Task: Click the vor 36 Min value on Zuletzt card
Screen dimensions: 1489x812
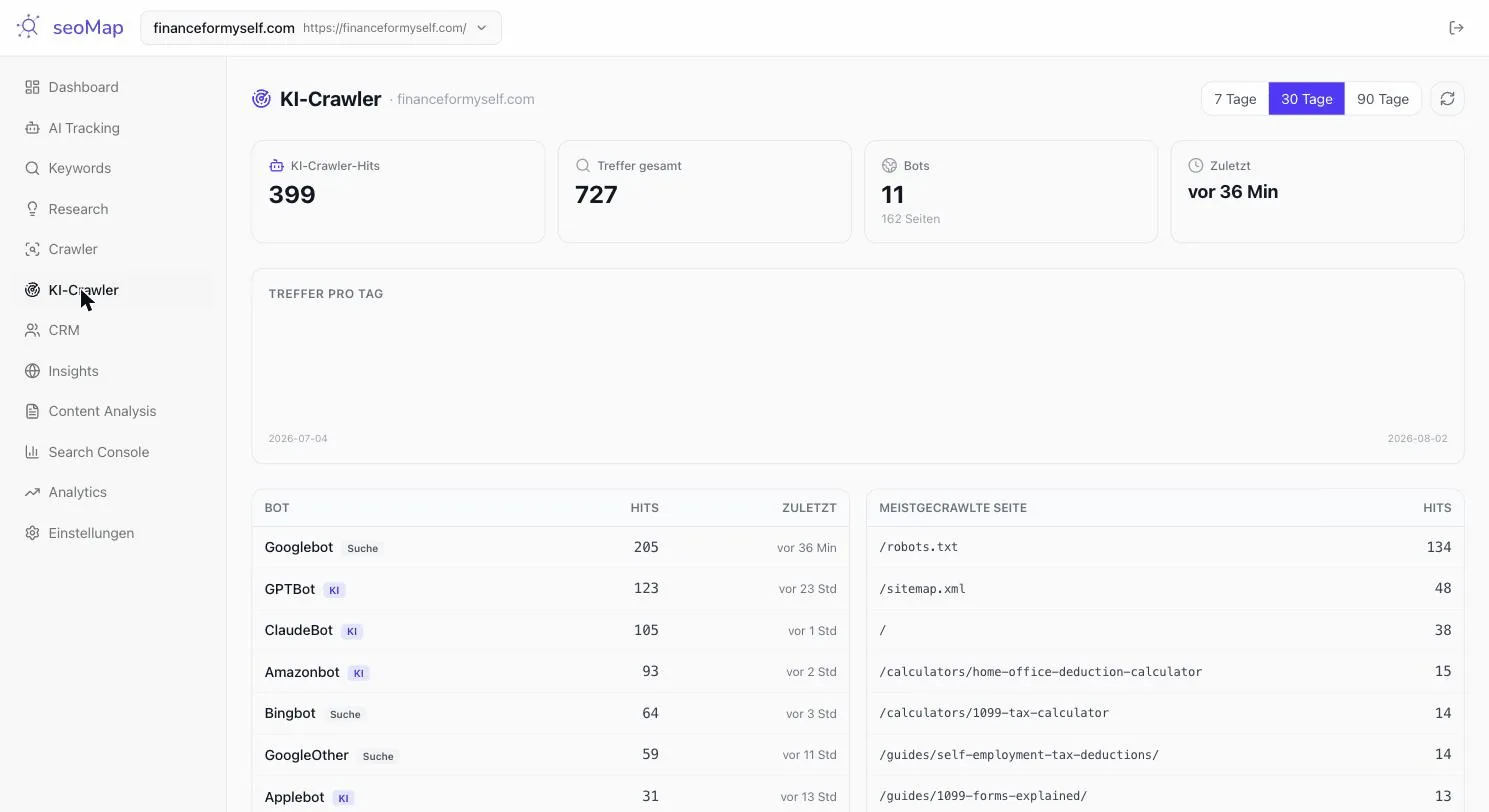Action: click(x=1233, y=192)
